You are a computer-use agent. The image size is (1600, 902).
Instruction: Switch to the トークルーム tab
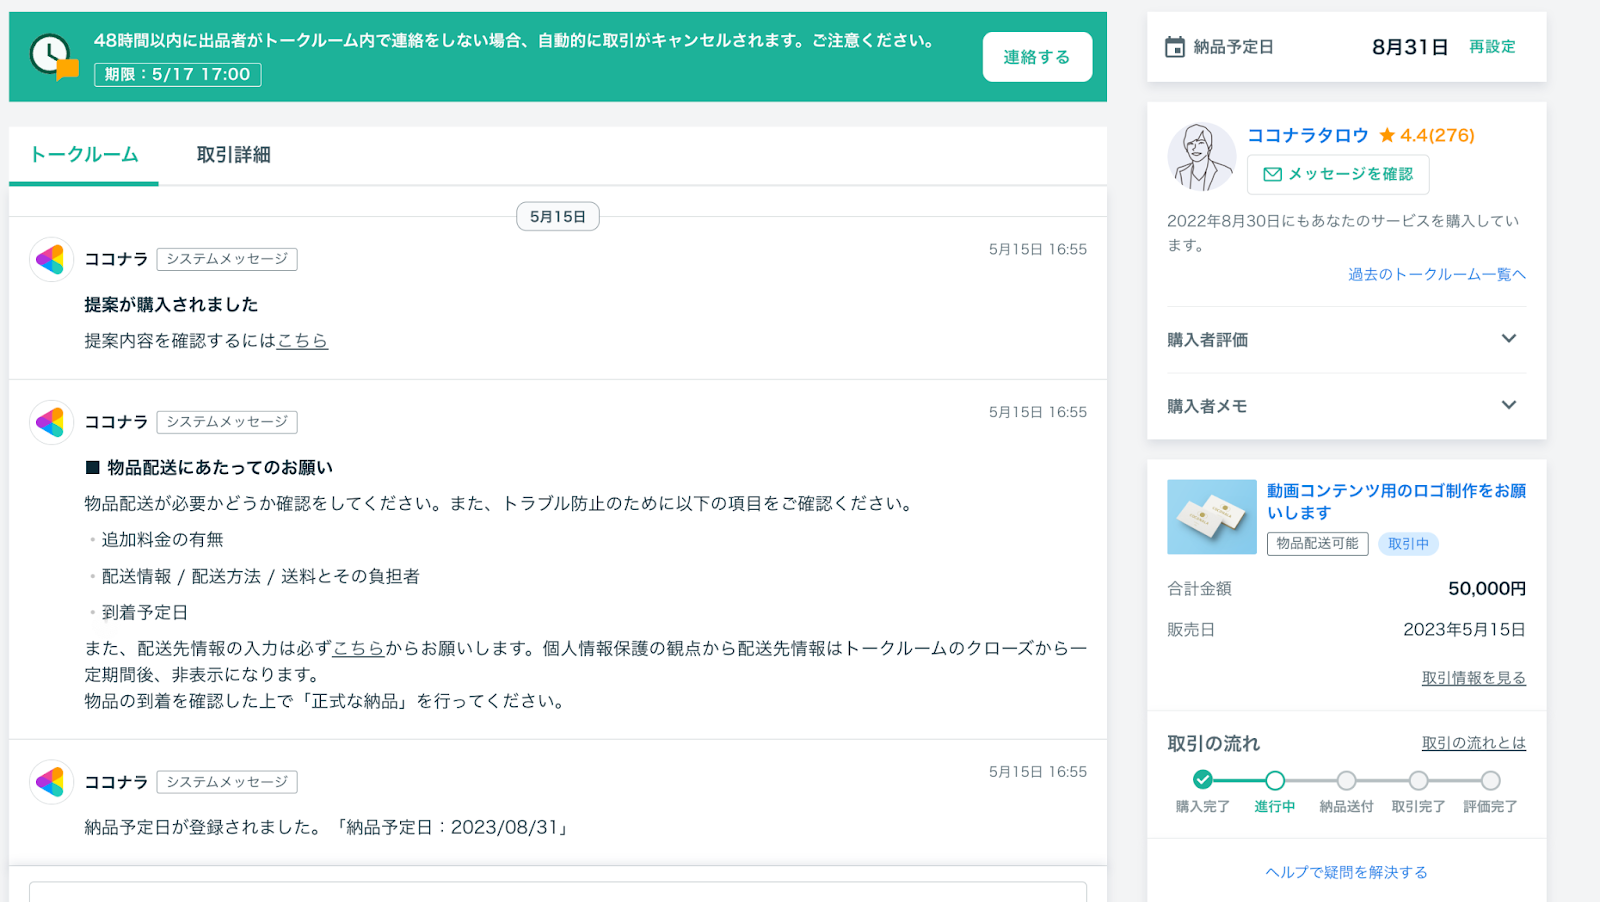point(84,155)
